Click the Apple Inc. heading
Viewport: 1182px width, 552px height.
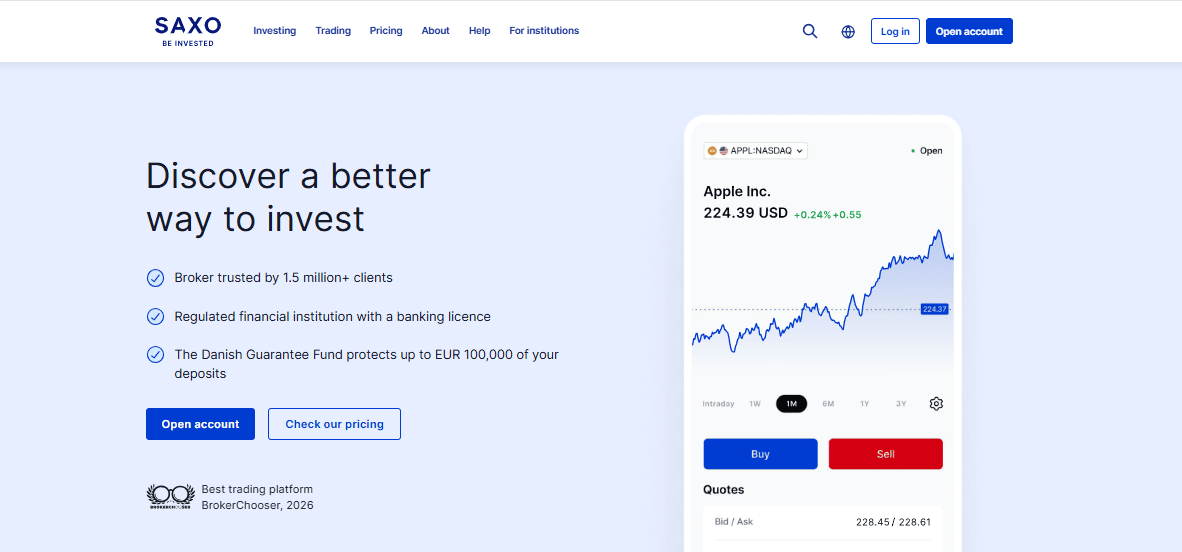(737, 192)
